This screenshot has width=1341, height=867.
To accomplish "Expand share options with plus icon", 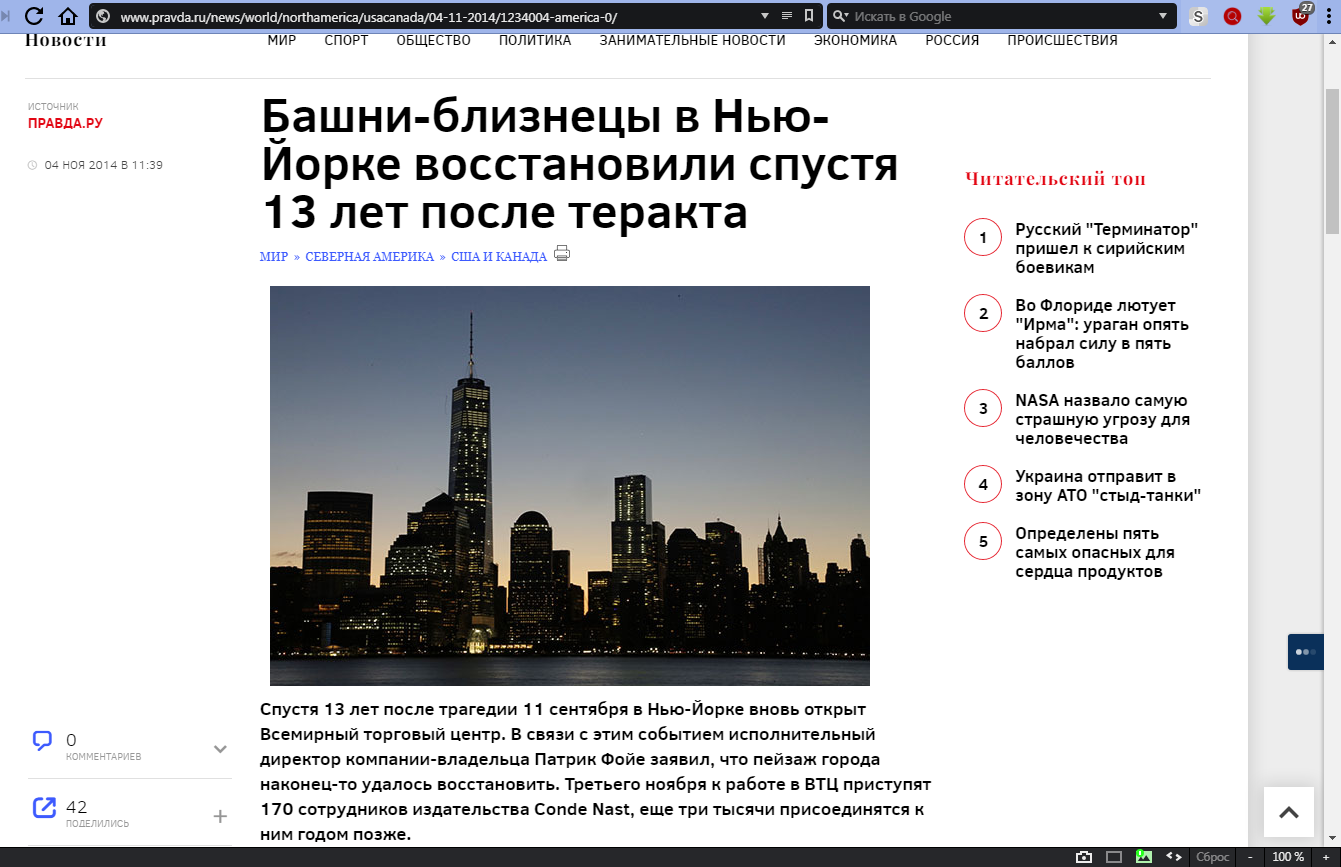I will coord(221,816).
